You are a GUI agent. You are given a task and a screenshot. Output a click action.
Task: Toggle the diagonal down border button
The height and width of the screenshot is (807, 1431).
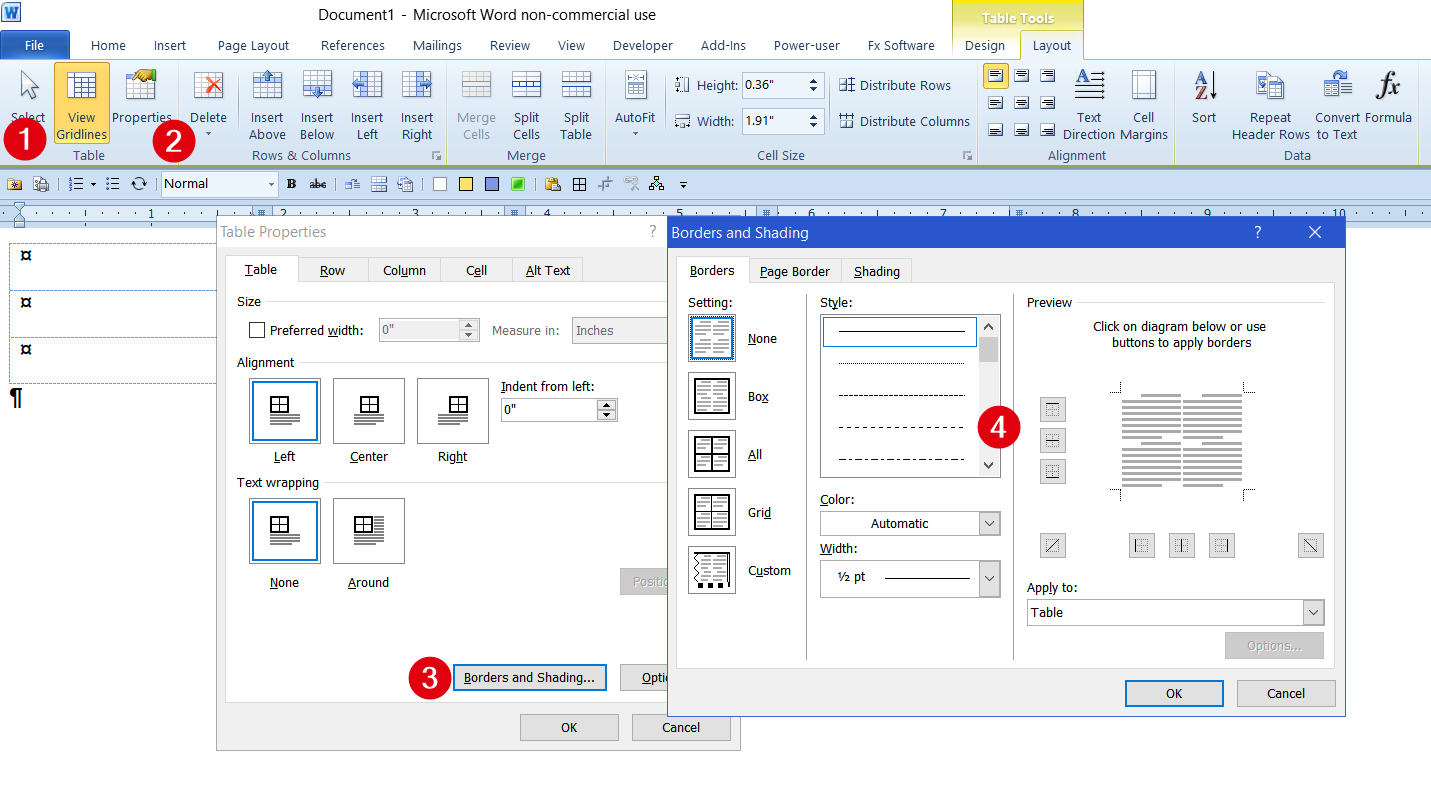pyautogui.click(x=1311, y=545)
